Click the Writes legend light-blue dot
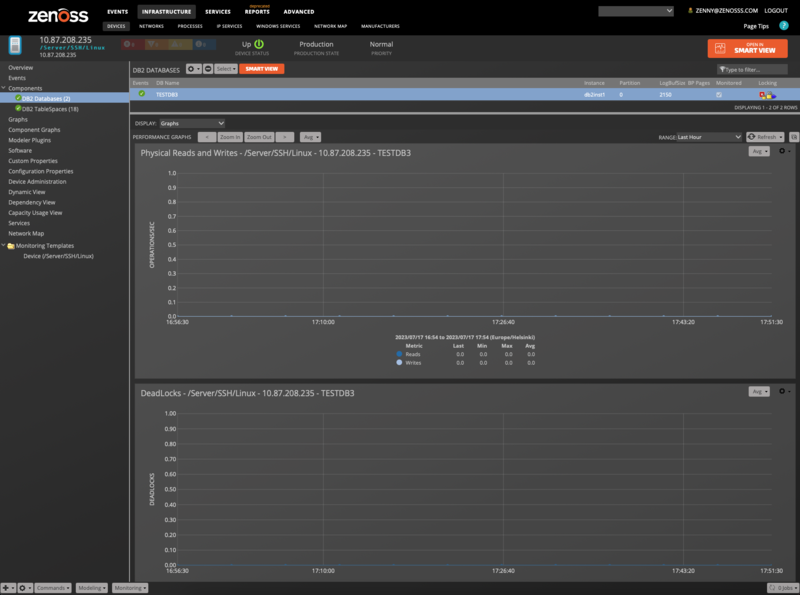 [x=399, y=362]
